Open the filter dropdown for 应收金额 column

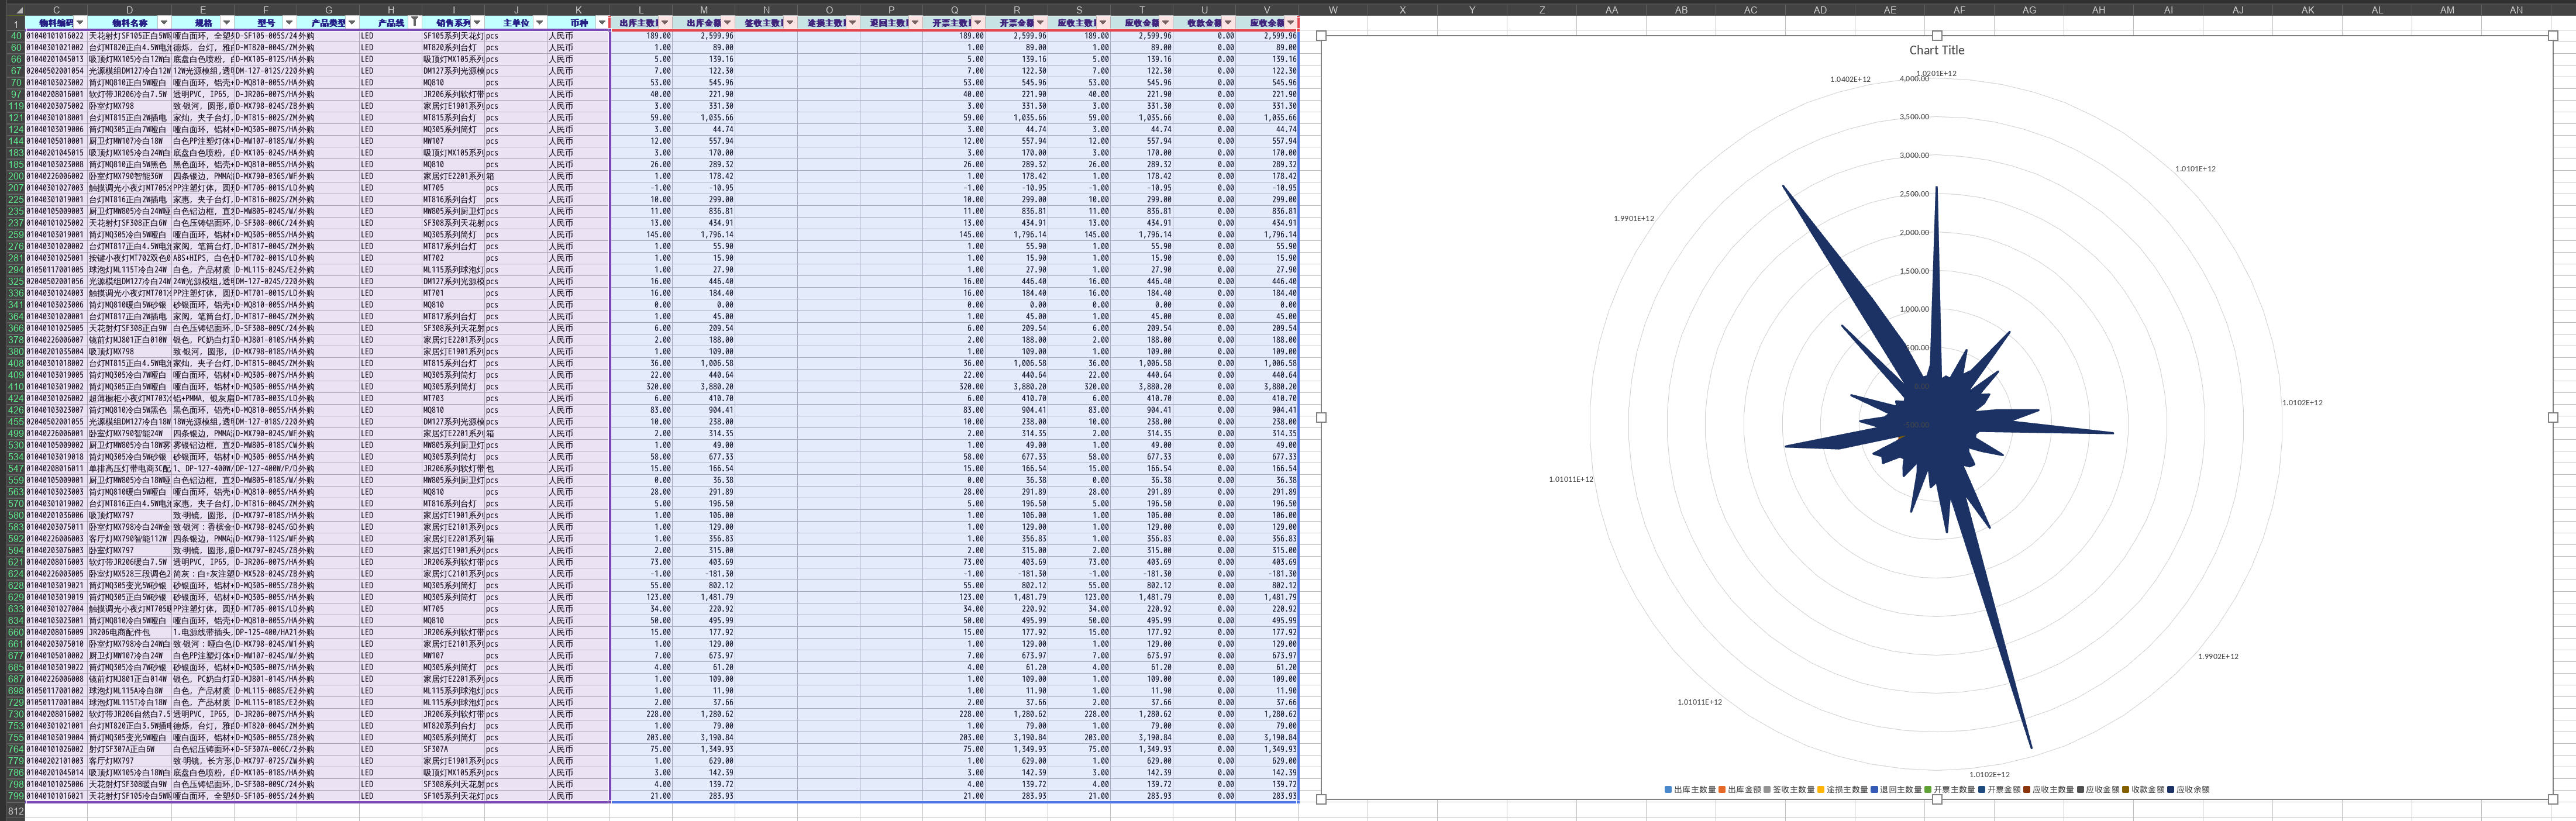pyautogui.click(x=1166, y=22)
